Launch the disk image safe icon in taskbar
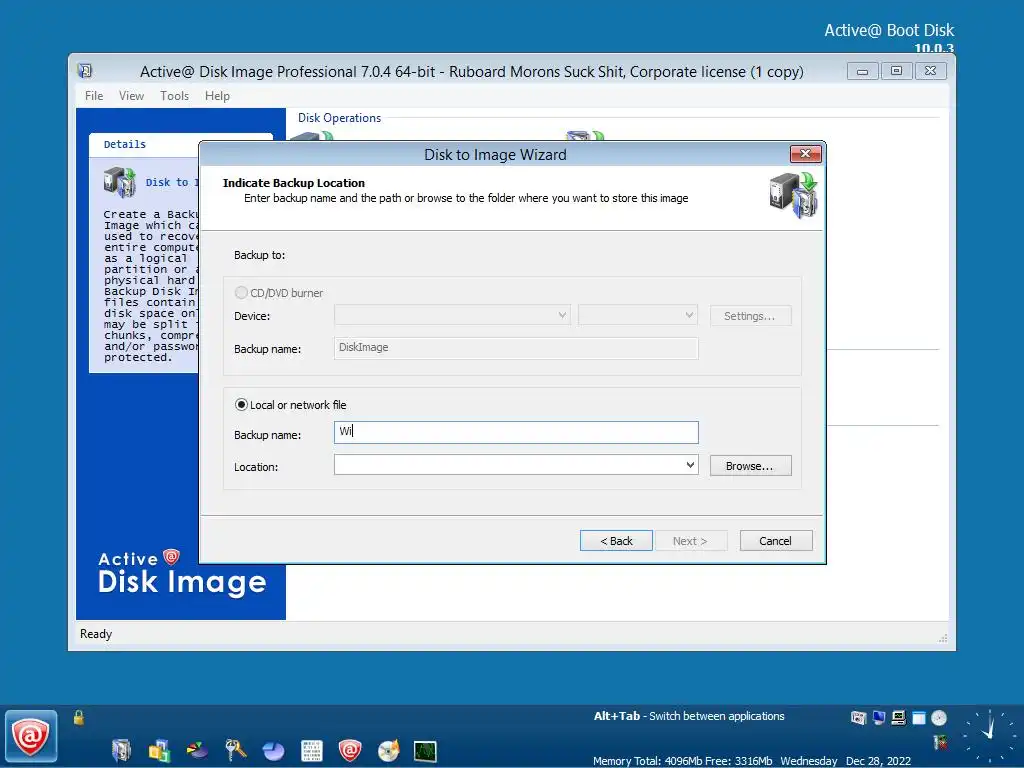The height and width of the screenshot is (768, 1024). (121, 750)
